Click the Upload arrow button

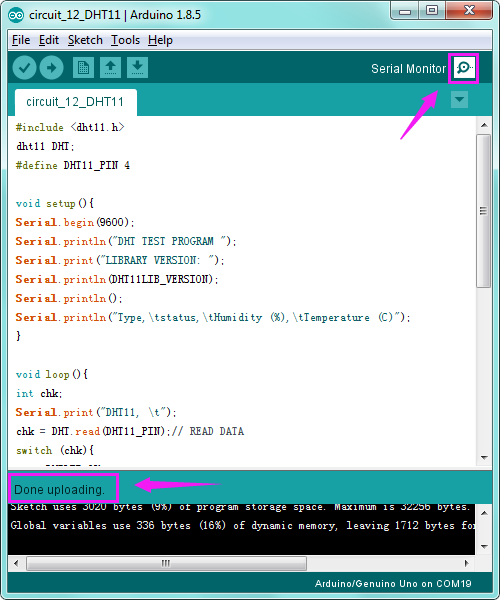click(x=52, y=68)
